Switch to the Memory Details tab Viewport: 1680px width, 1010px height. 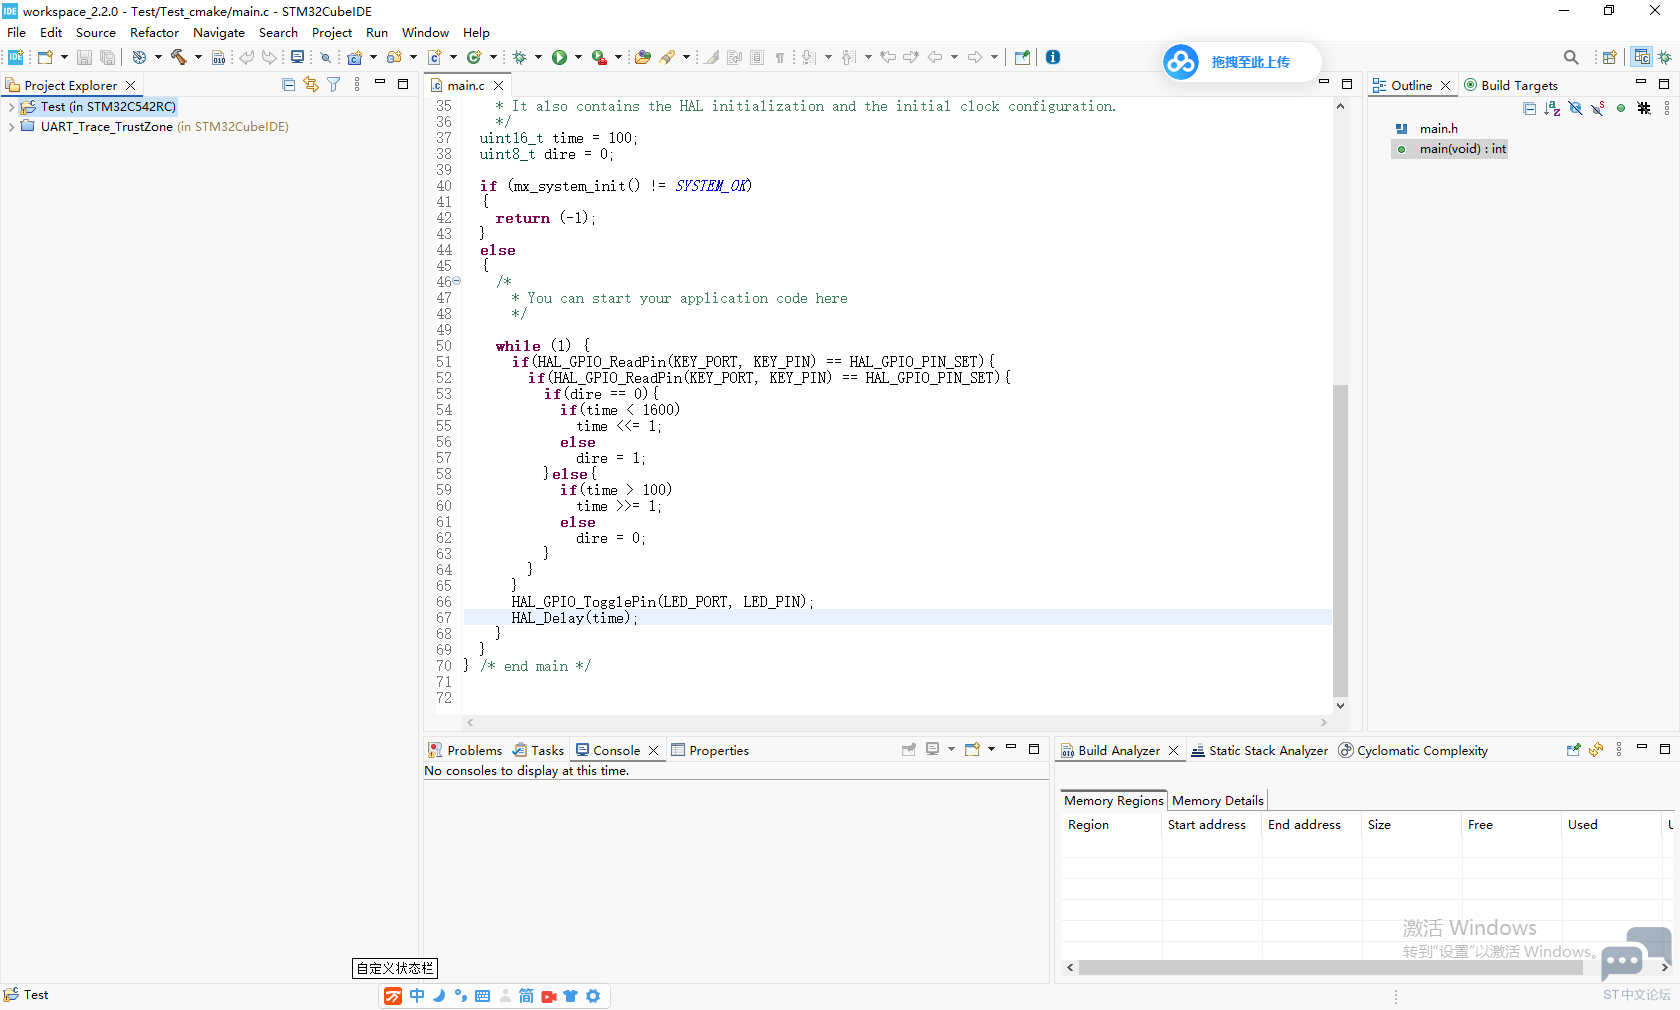pos(1218,800)
